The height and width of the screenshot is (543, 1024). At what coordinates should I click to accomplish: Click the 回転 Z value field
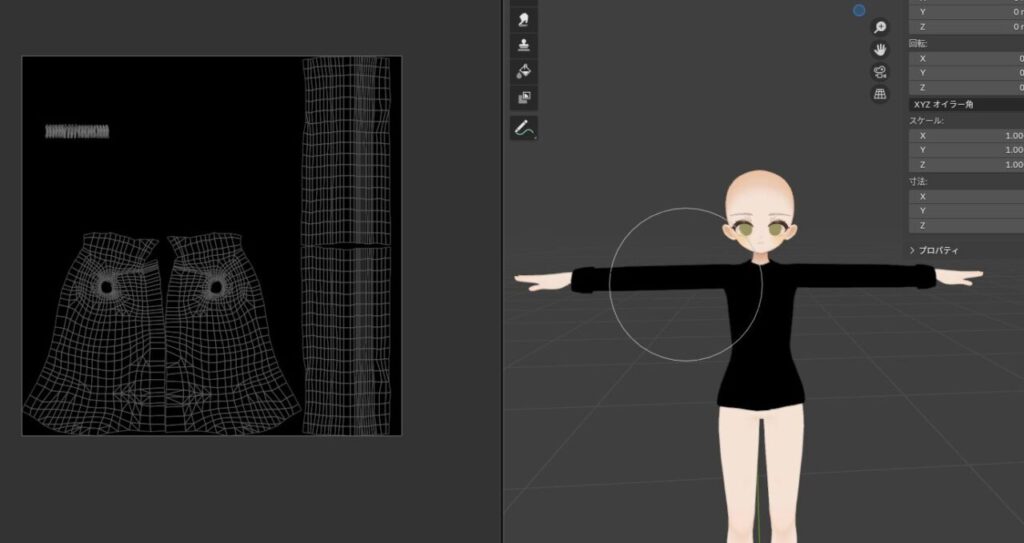pos(965,87)
